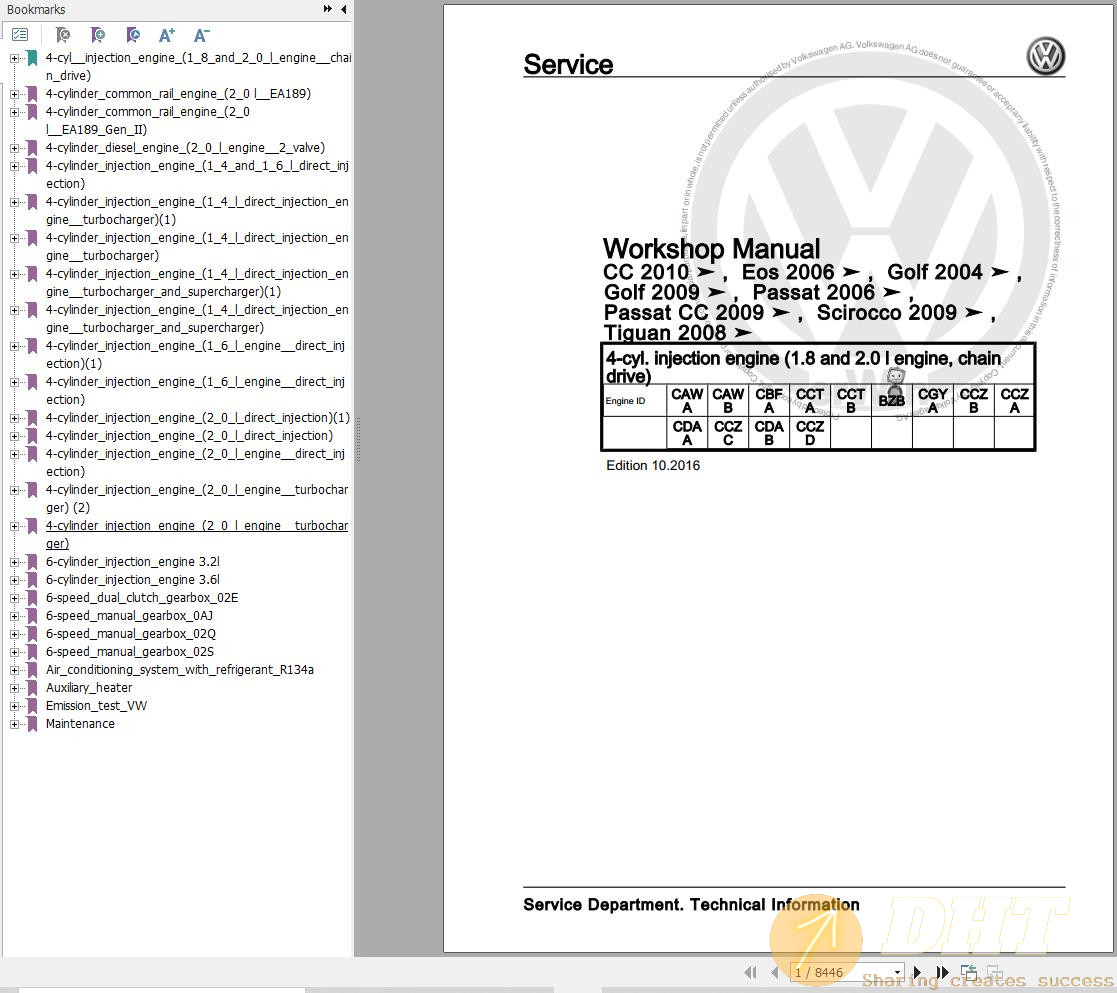The image size is (1117, 993).
Task: Expand 4-cylinder_common_rail_engine_(2_0 l__EA189) bookmark
Action: [x=14, y=94]
